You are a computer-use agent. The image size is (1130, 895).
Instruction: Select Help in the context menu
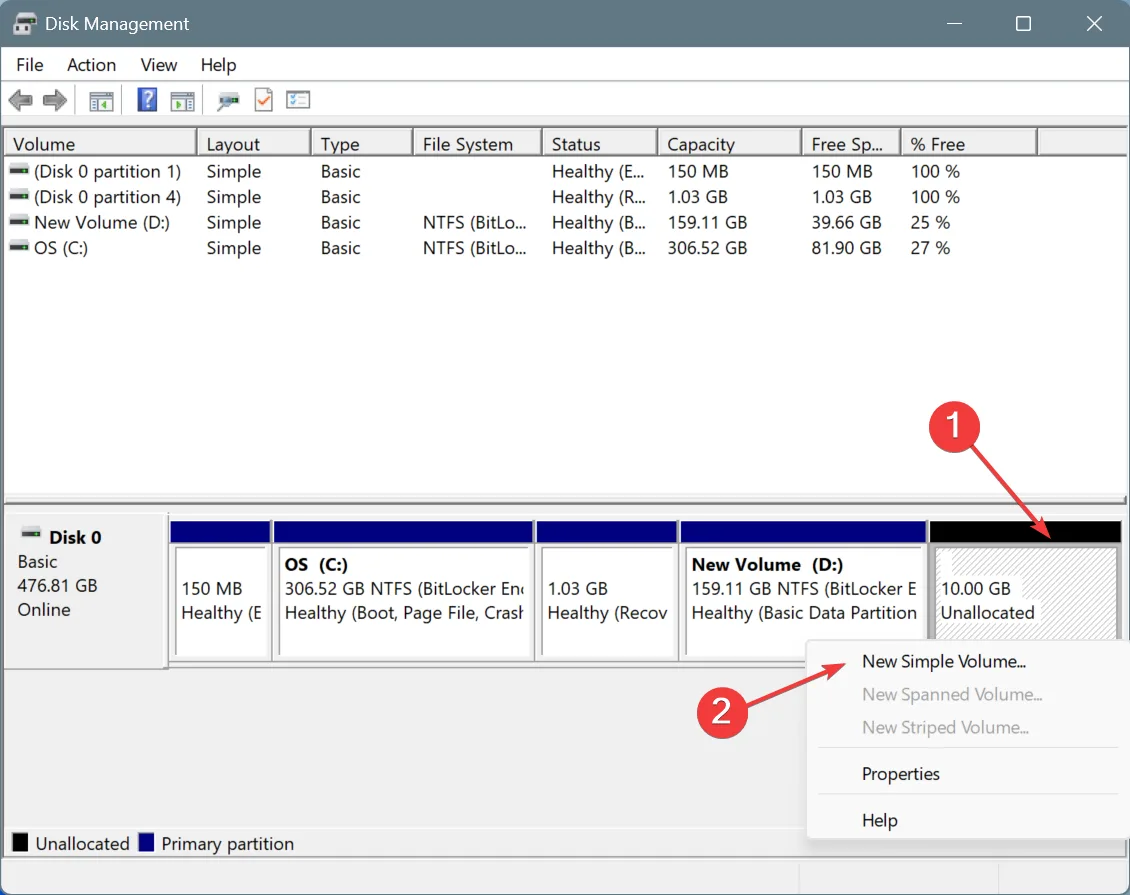coord(880,820)
